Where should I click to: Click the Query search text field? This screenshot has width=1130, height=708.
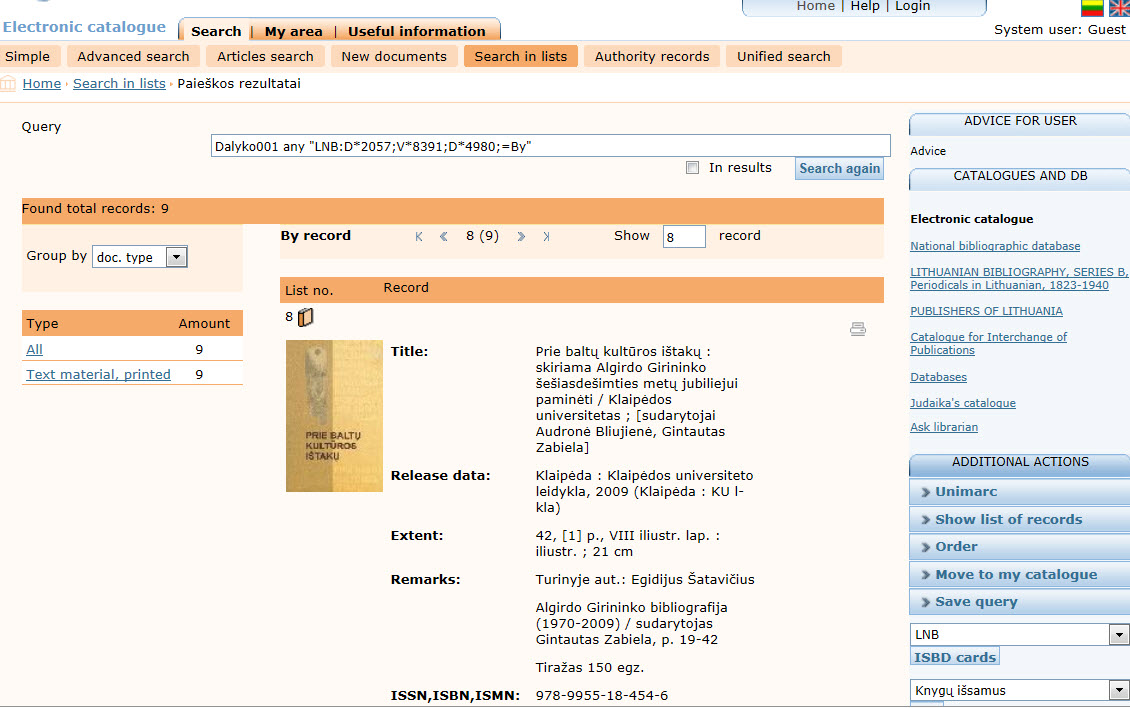coord(550,146)
